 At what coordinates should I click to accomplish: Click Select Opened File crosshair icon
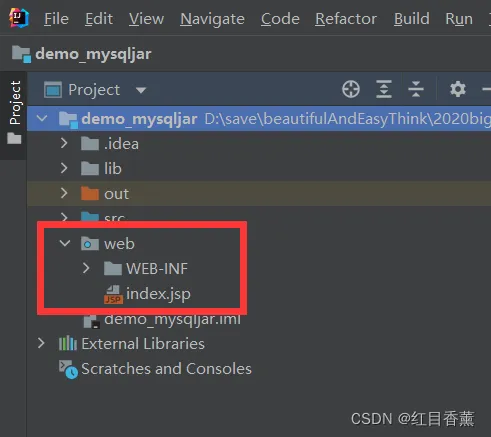pyautogui.click(x=351, y=89)
